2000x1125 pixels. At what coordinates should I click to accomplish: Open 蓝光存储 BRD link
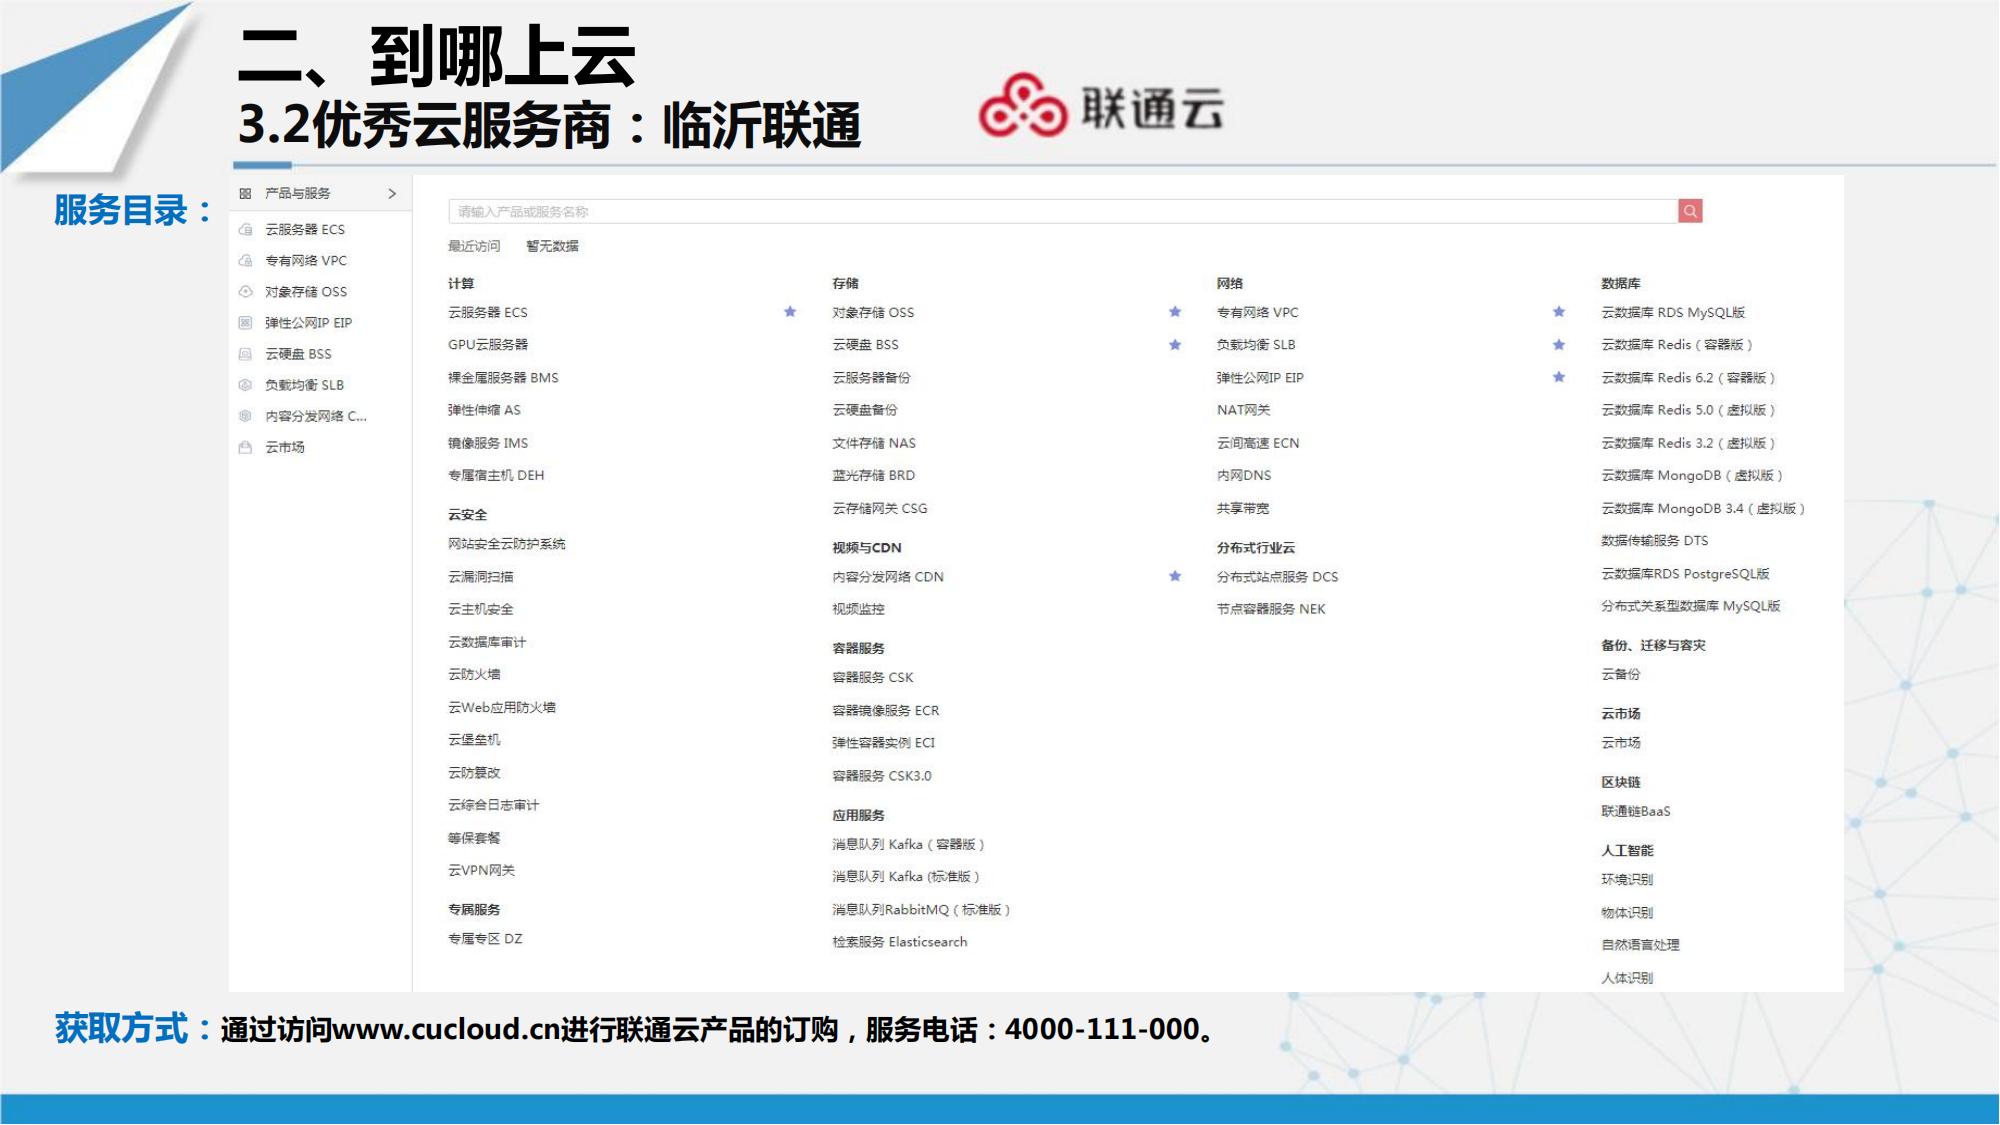[x=874, y=475]
